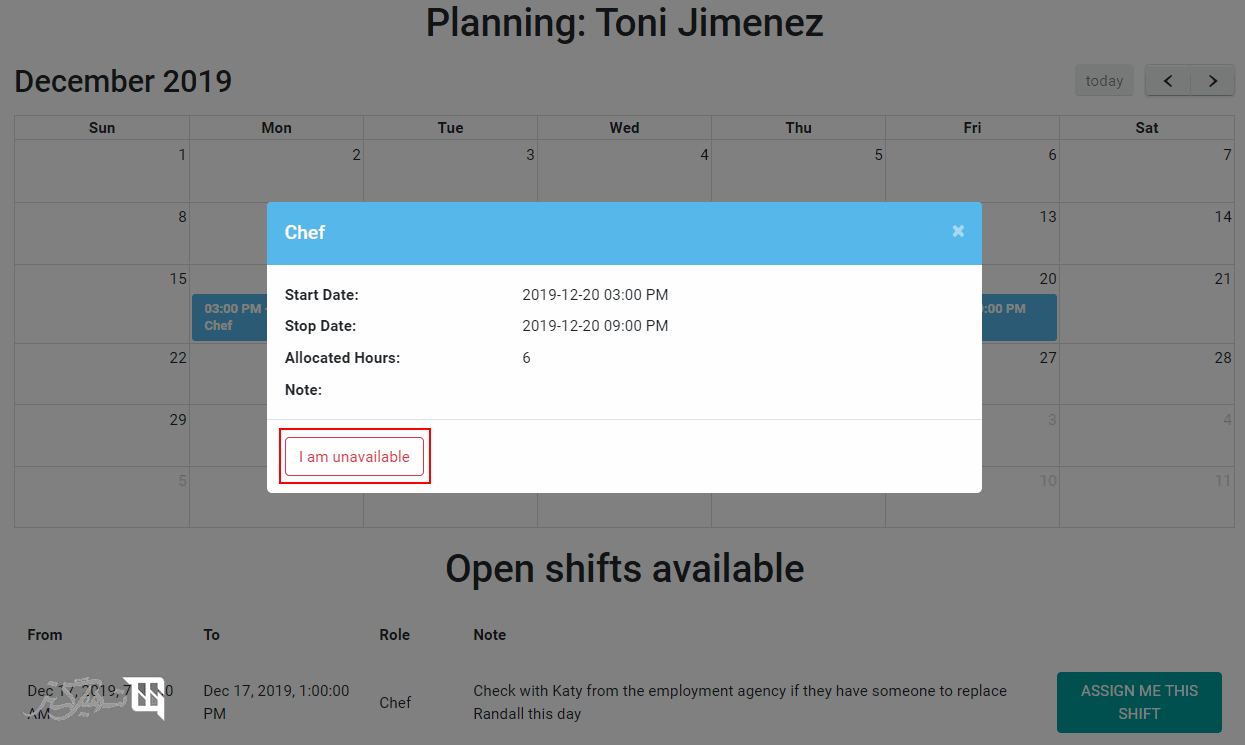Viewport: 1245px width, 745px height.
Task: Click the watermark logo icon
Action: click(144, 698)
